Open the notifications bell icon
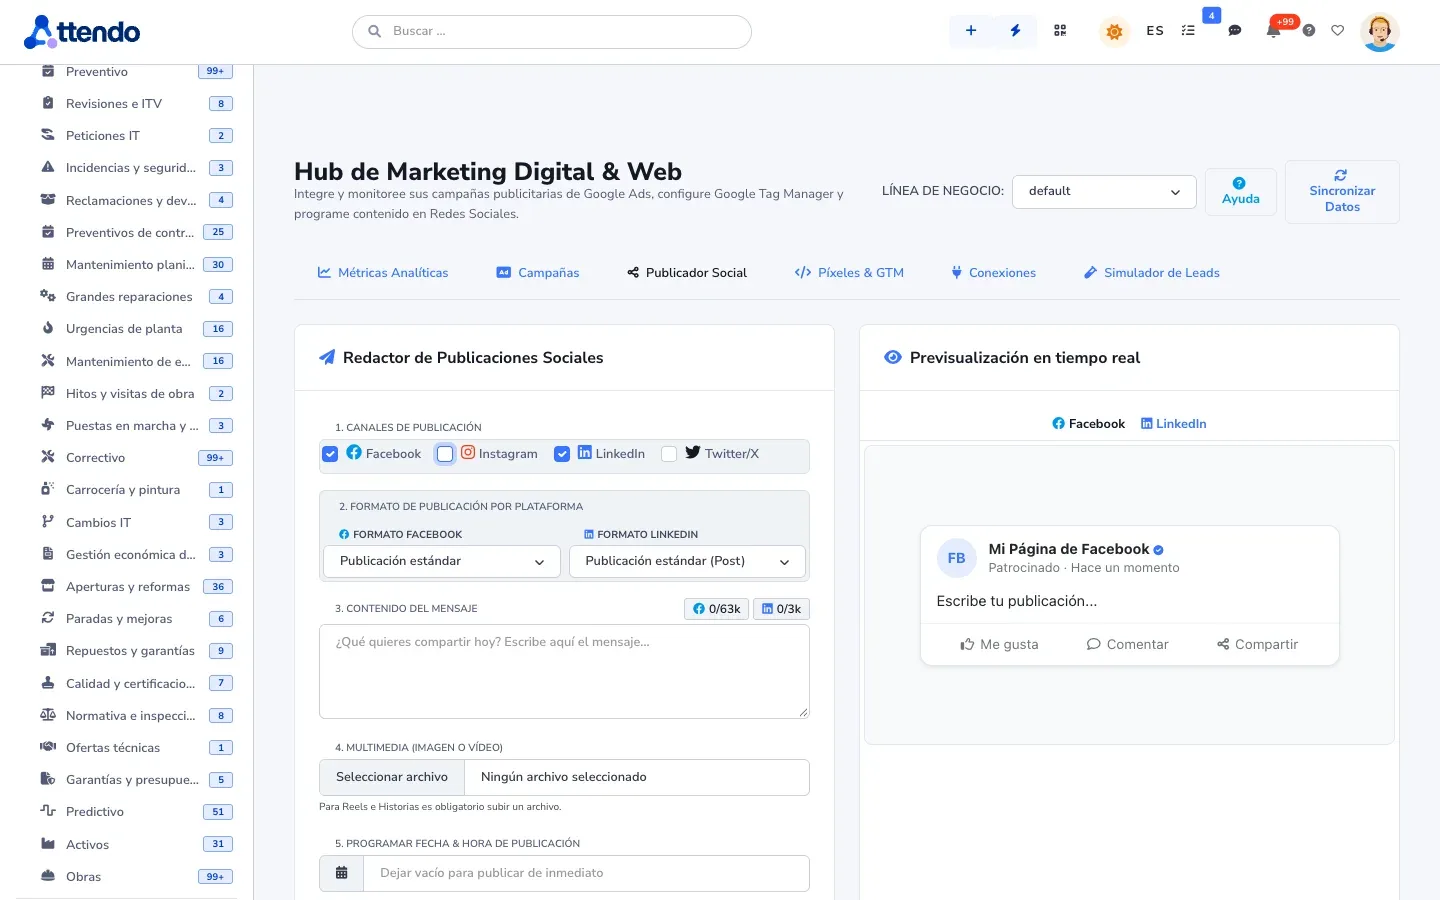Image resolution: width=1440 pixels, height=900 pixels. coord(1273,31)
